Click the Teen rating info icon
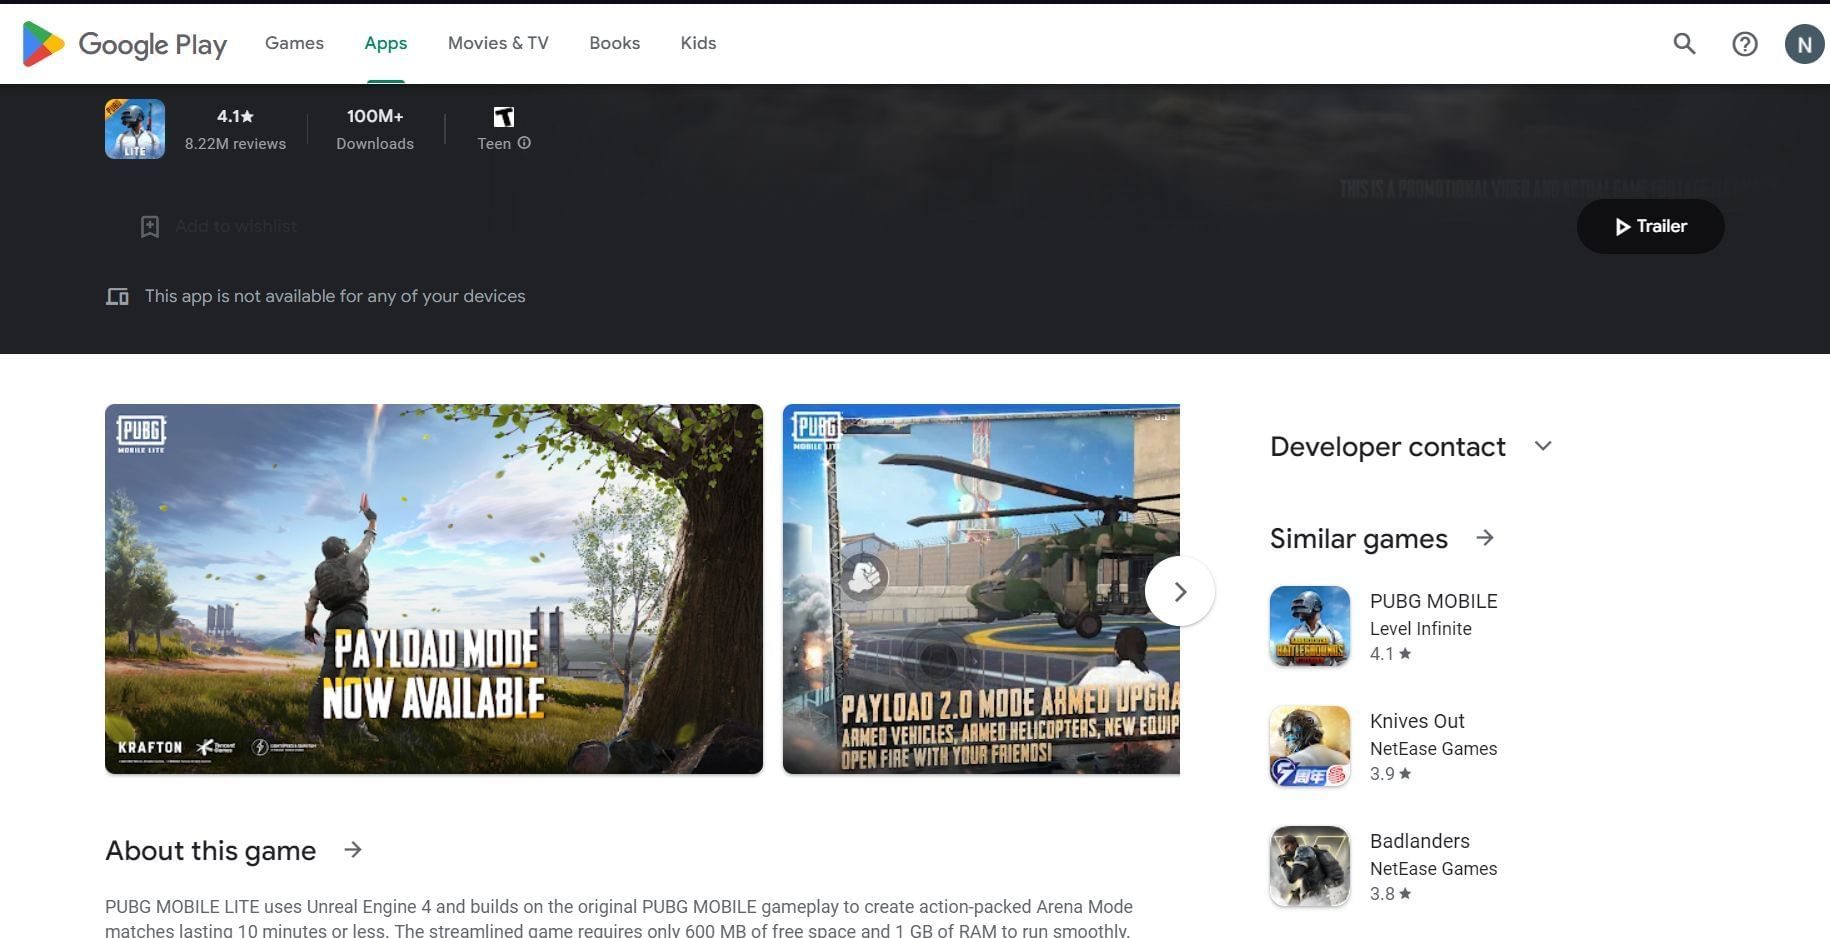The height and width of the screenshot is (938, 1830). [x=524, y=143]
